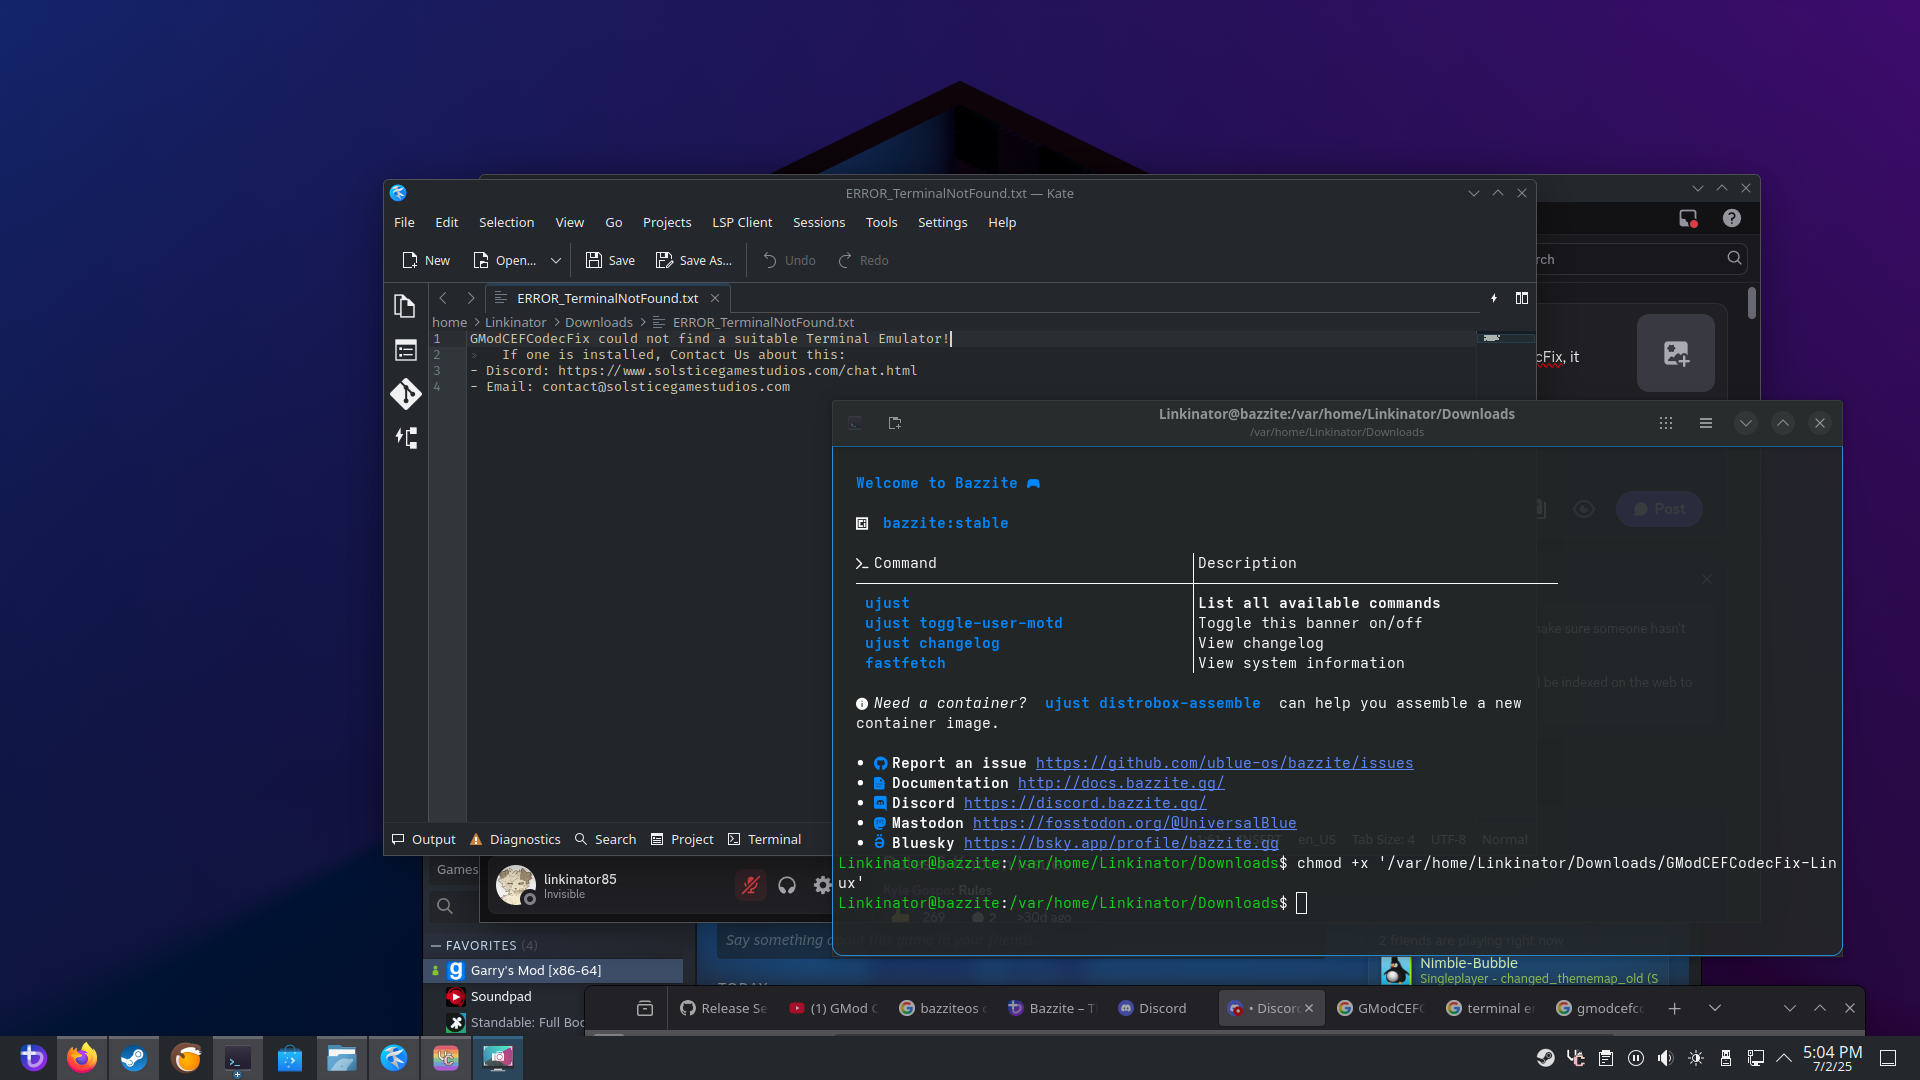This screenshot has width=1920, height=1080.
Task: Open the docs.bazzite.gg link
Action: [1120, 783]
